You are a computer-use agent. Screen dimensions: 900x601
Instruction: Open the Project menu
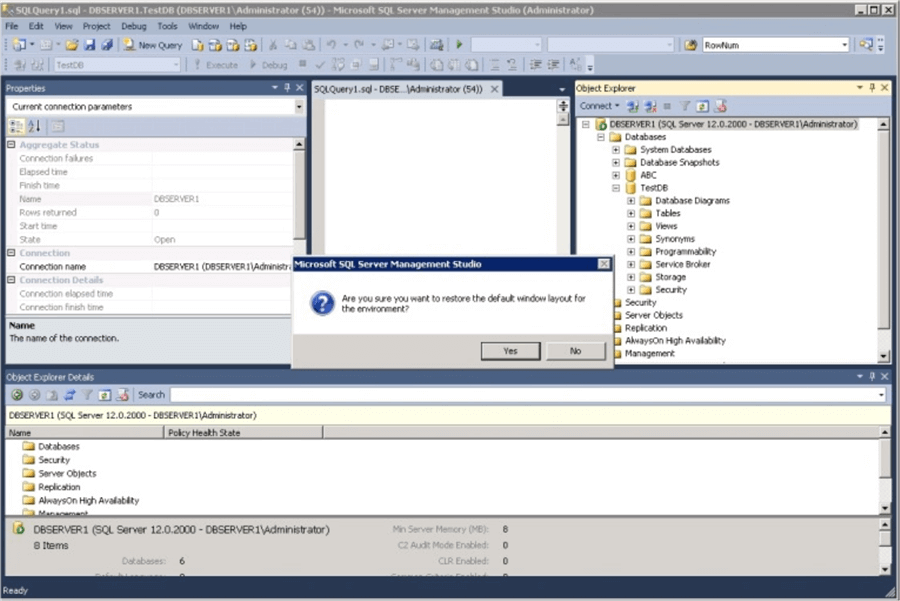click(96, 26)
